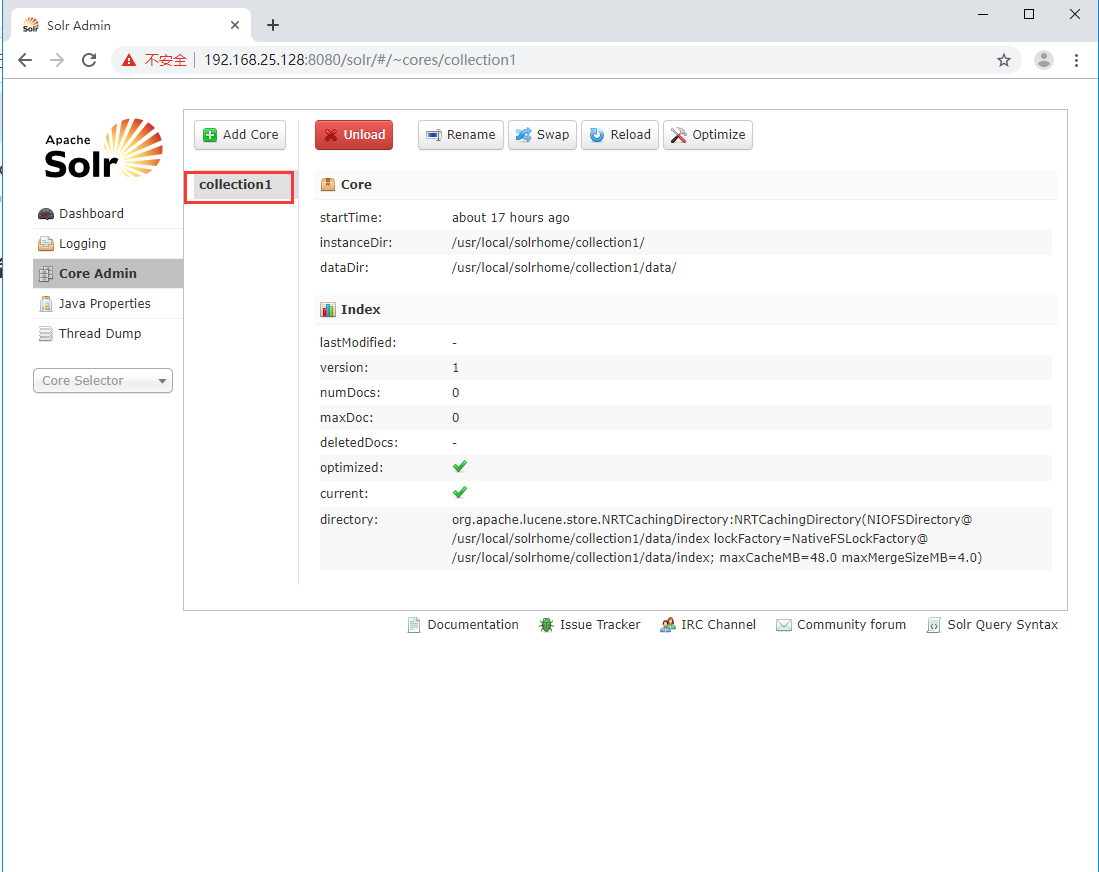Expand the Core Selector dropdown
The width and height of the screenshot is (1099, 872).
pos(103,381)
